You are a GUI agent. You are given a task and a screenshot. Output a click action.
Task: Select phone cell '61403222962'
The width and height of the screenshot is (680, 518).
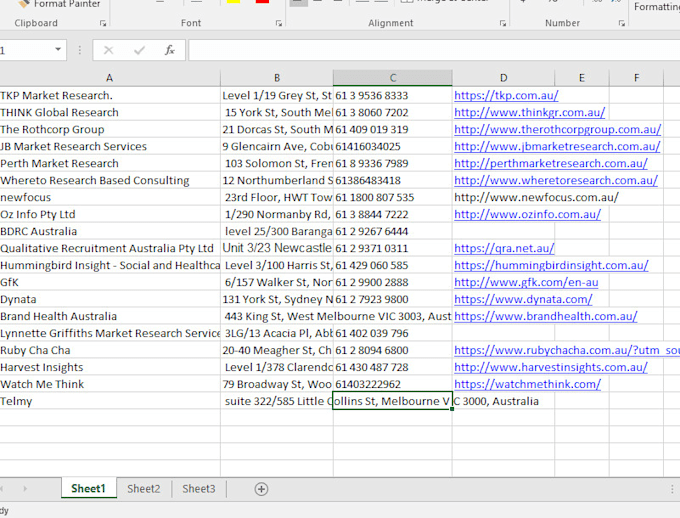[393, 384]
